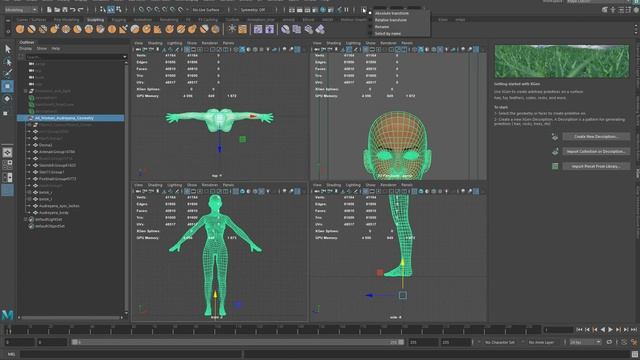Click the Outliner horizontal scrollbar
This screenshot has width=640, height=360.
pos(70,317)
